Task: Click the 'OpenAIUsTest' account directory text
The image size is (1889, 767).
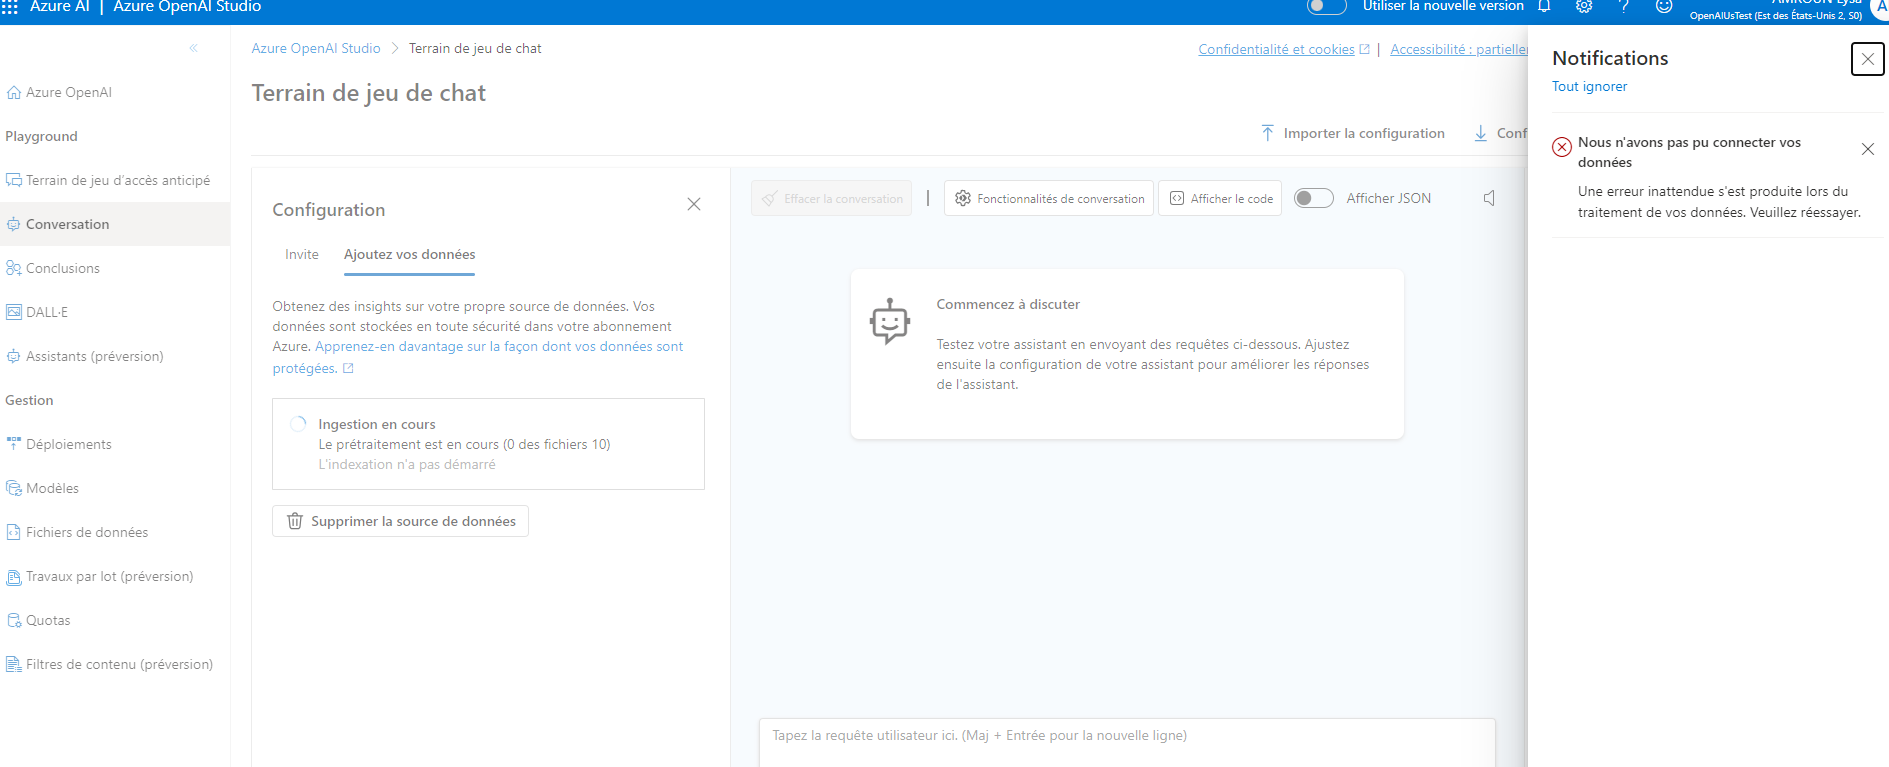Action: [1776, 15]
